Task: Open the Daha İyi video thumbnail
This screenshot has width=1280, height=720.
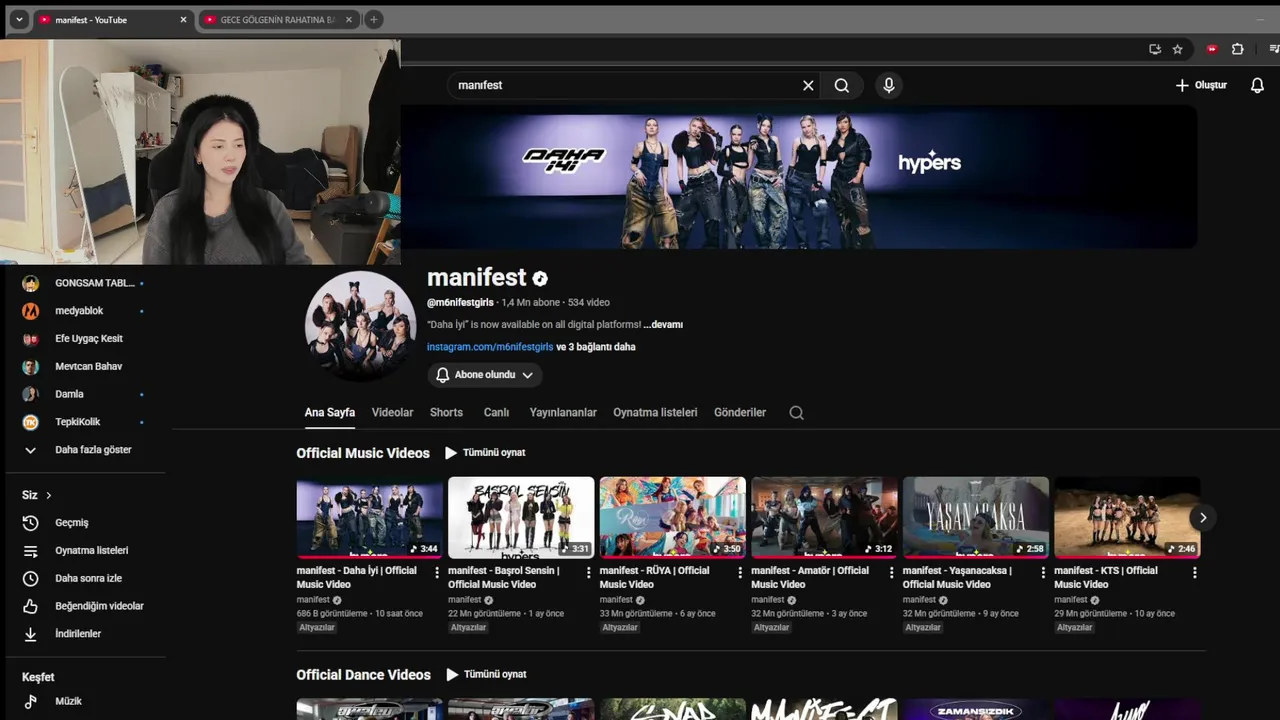Action: tap(369, 517)
